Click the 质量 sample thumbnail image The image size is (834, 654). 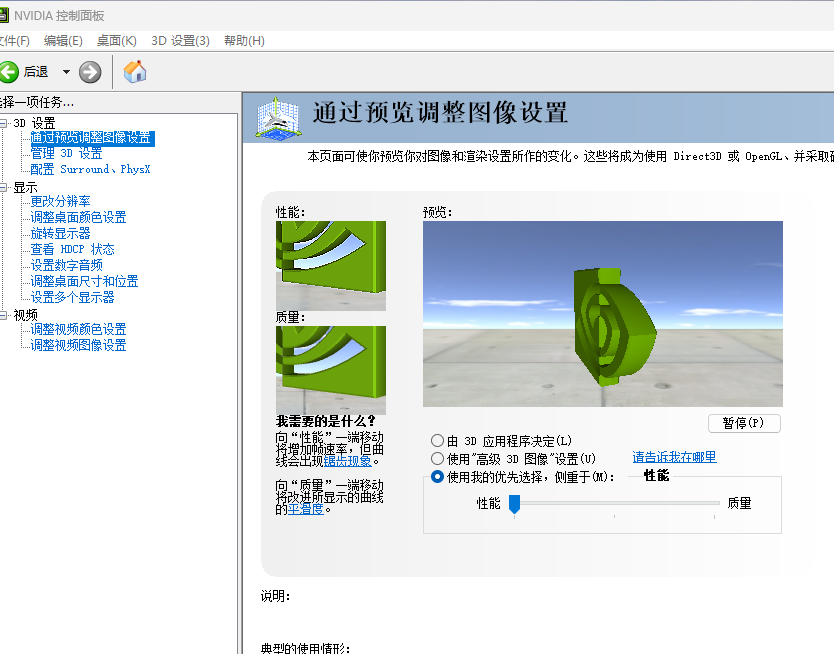(x=331, y=370)
